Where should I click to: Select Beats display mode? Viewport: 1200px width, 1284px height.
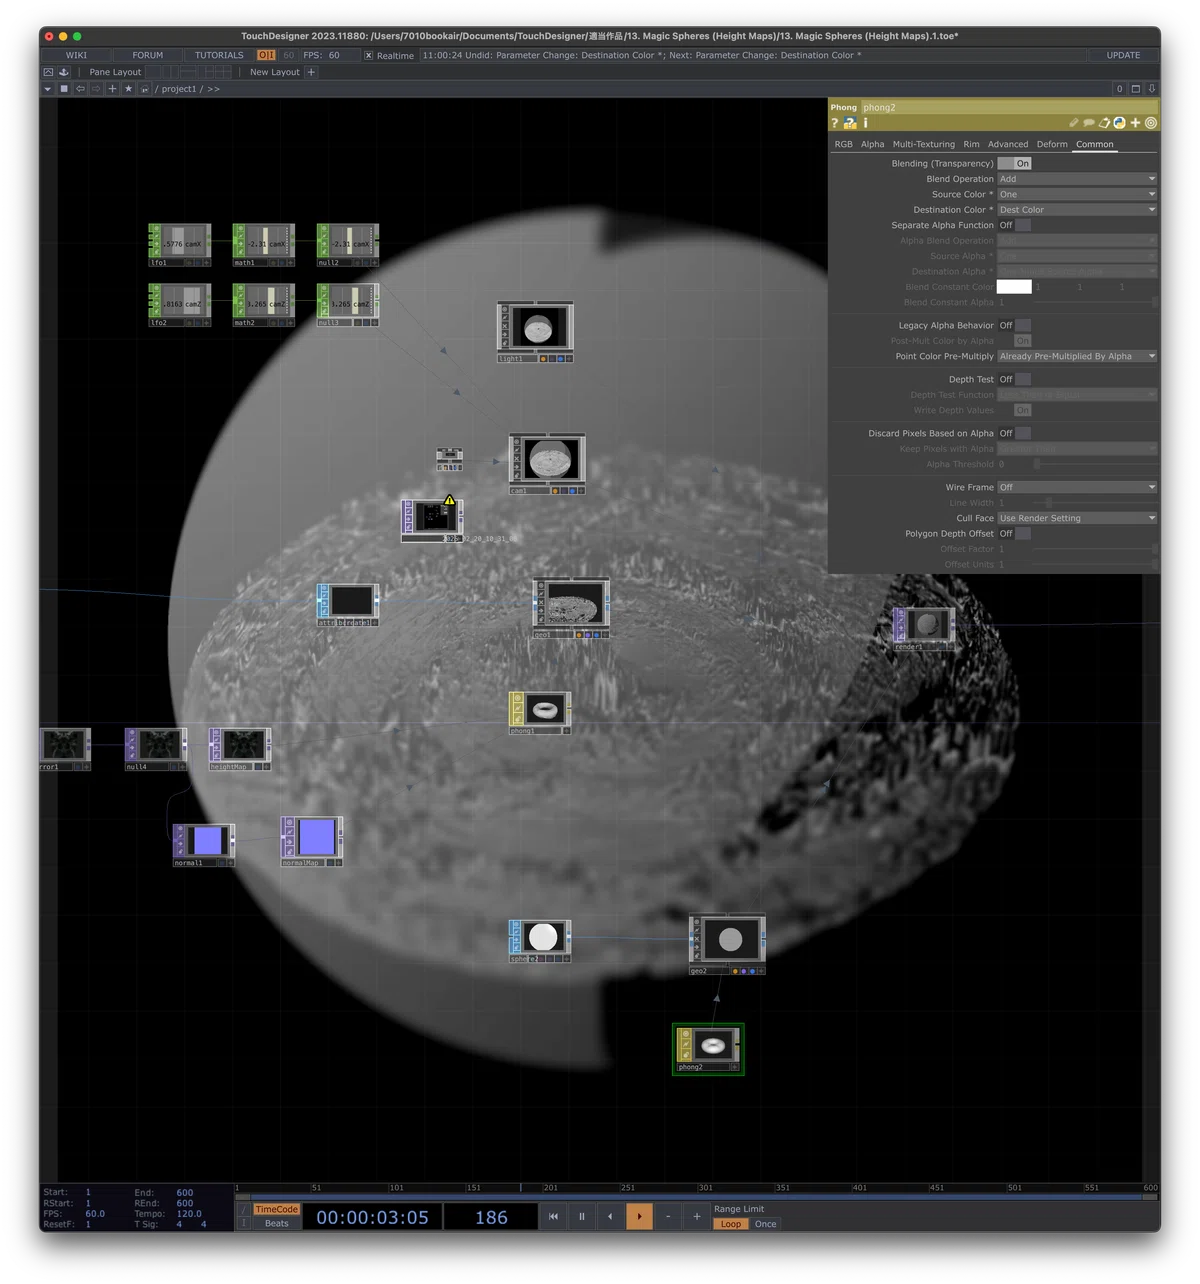[x=276, y=1223]
